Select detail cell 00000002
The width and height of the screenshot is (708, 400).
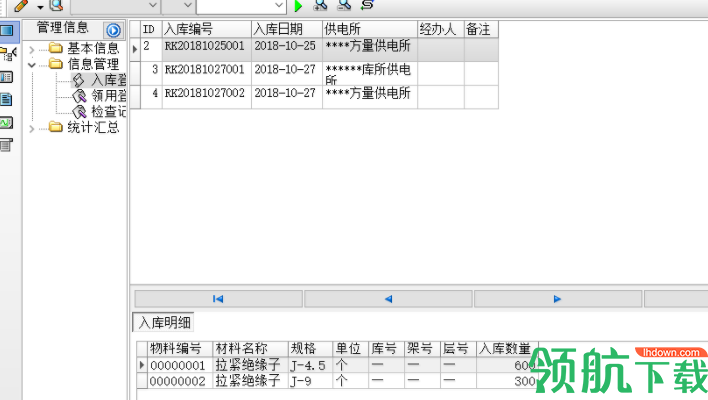pos(180,381)
